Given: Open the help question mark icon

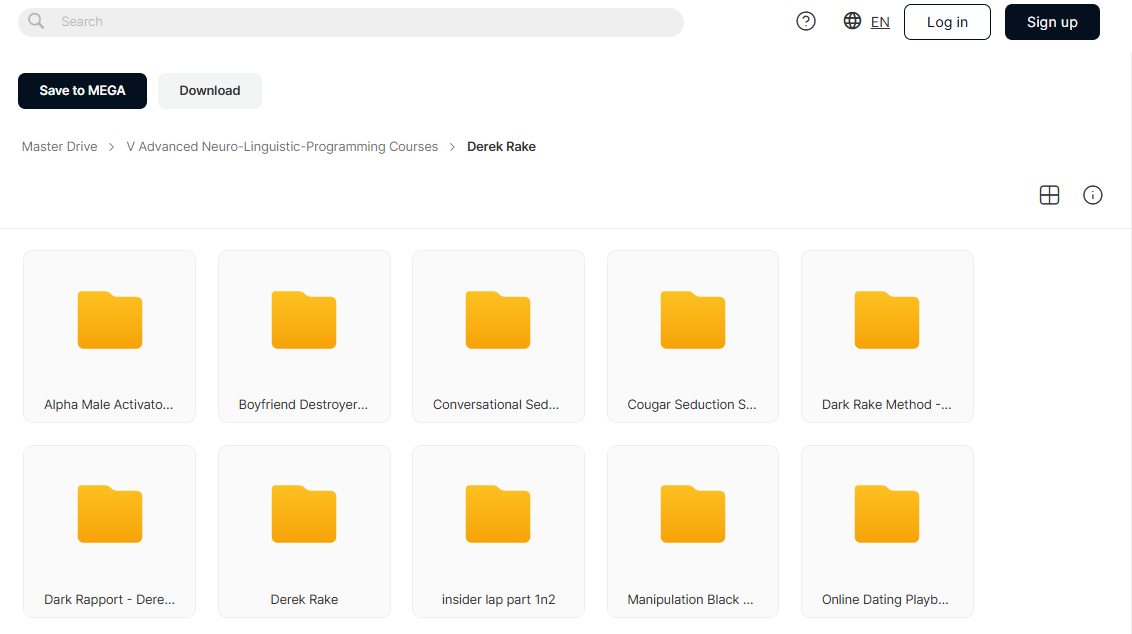Looking at the screenshot, I should (x=806, y=22).
